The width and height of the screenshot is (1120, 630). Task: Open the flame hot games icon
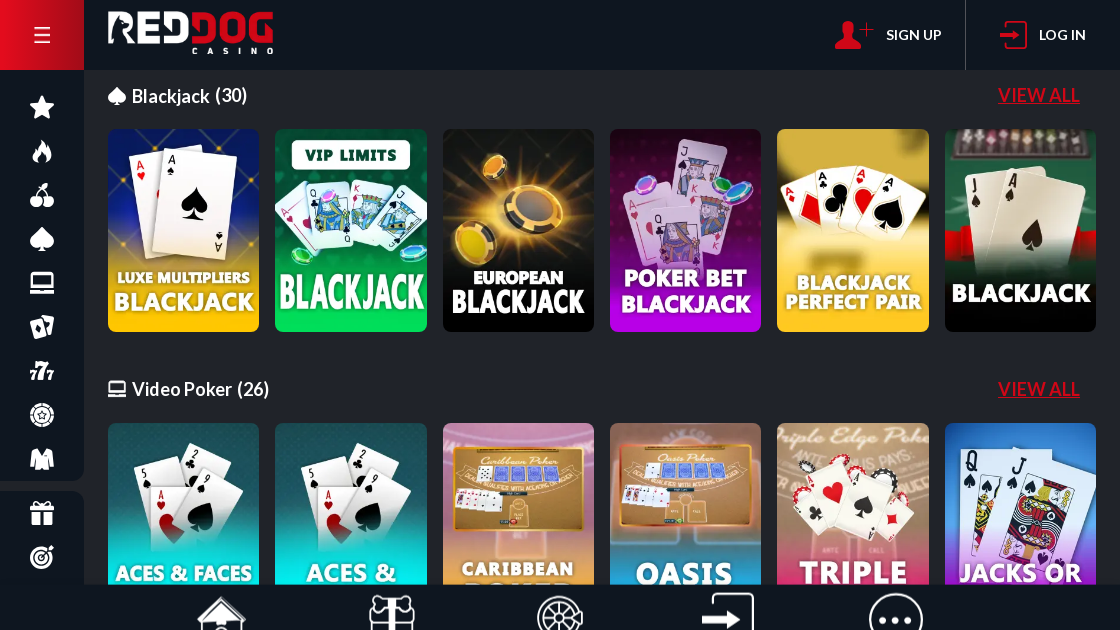42,151
